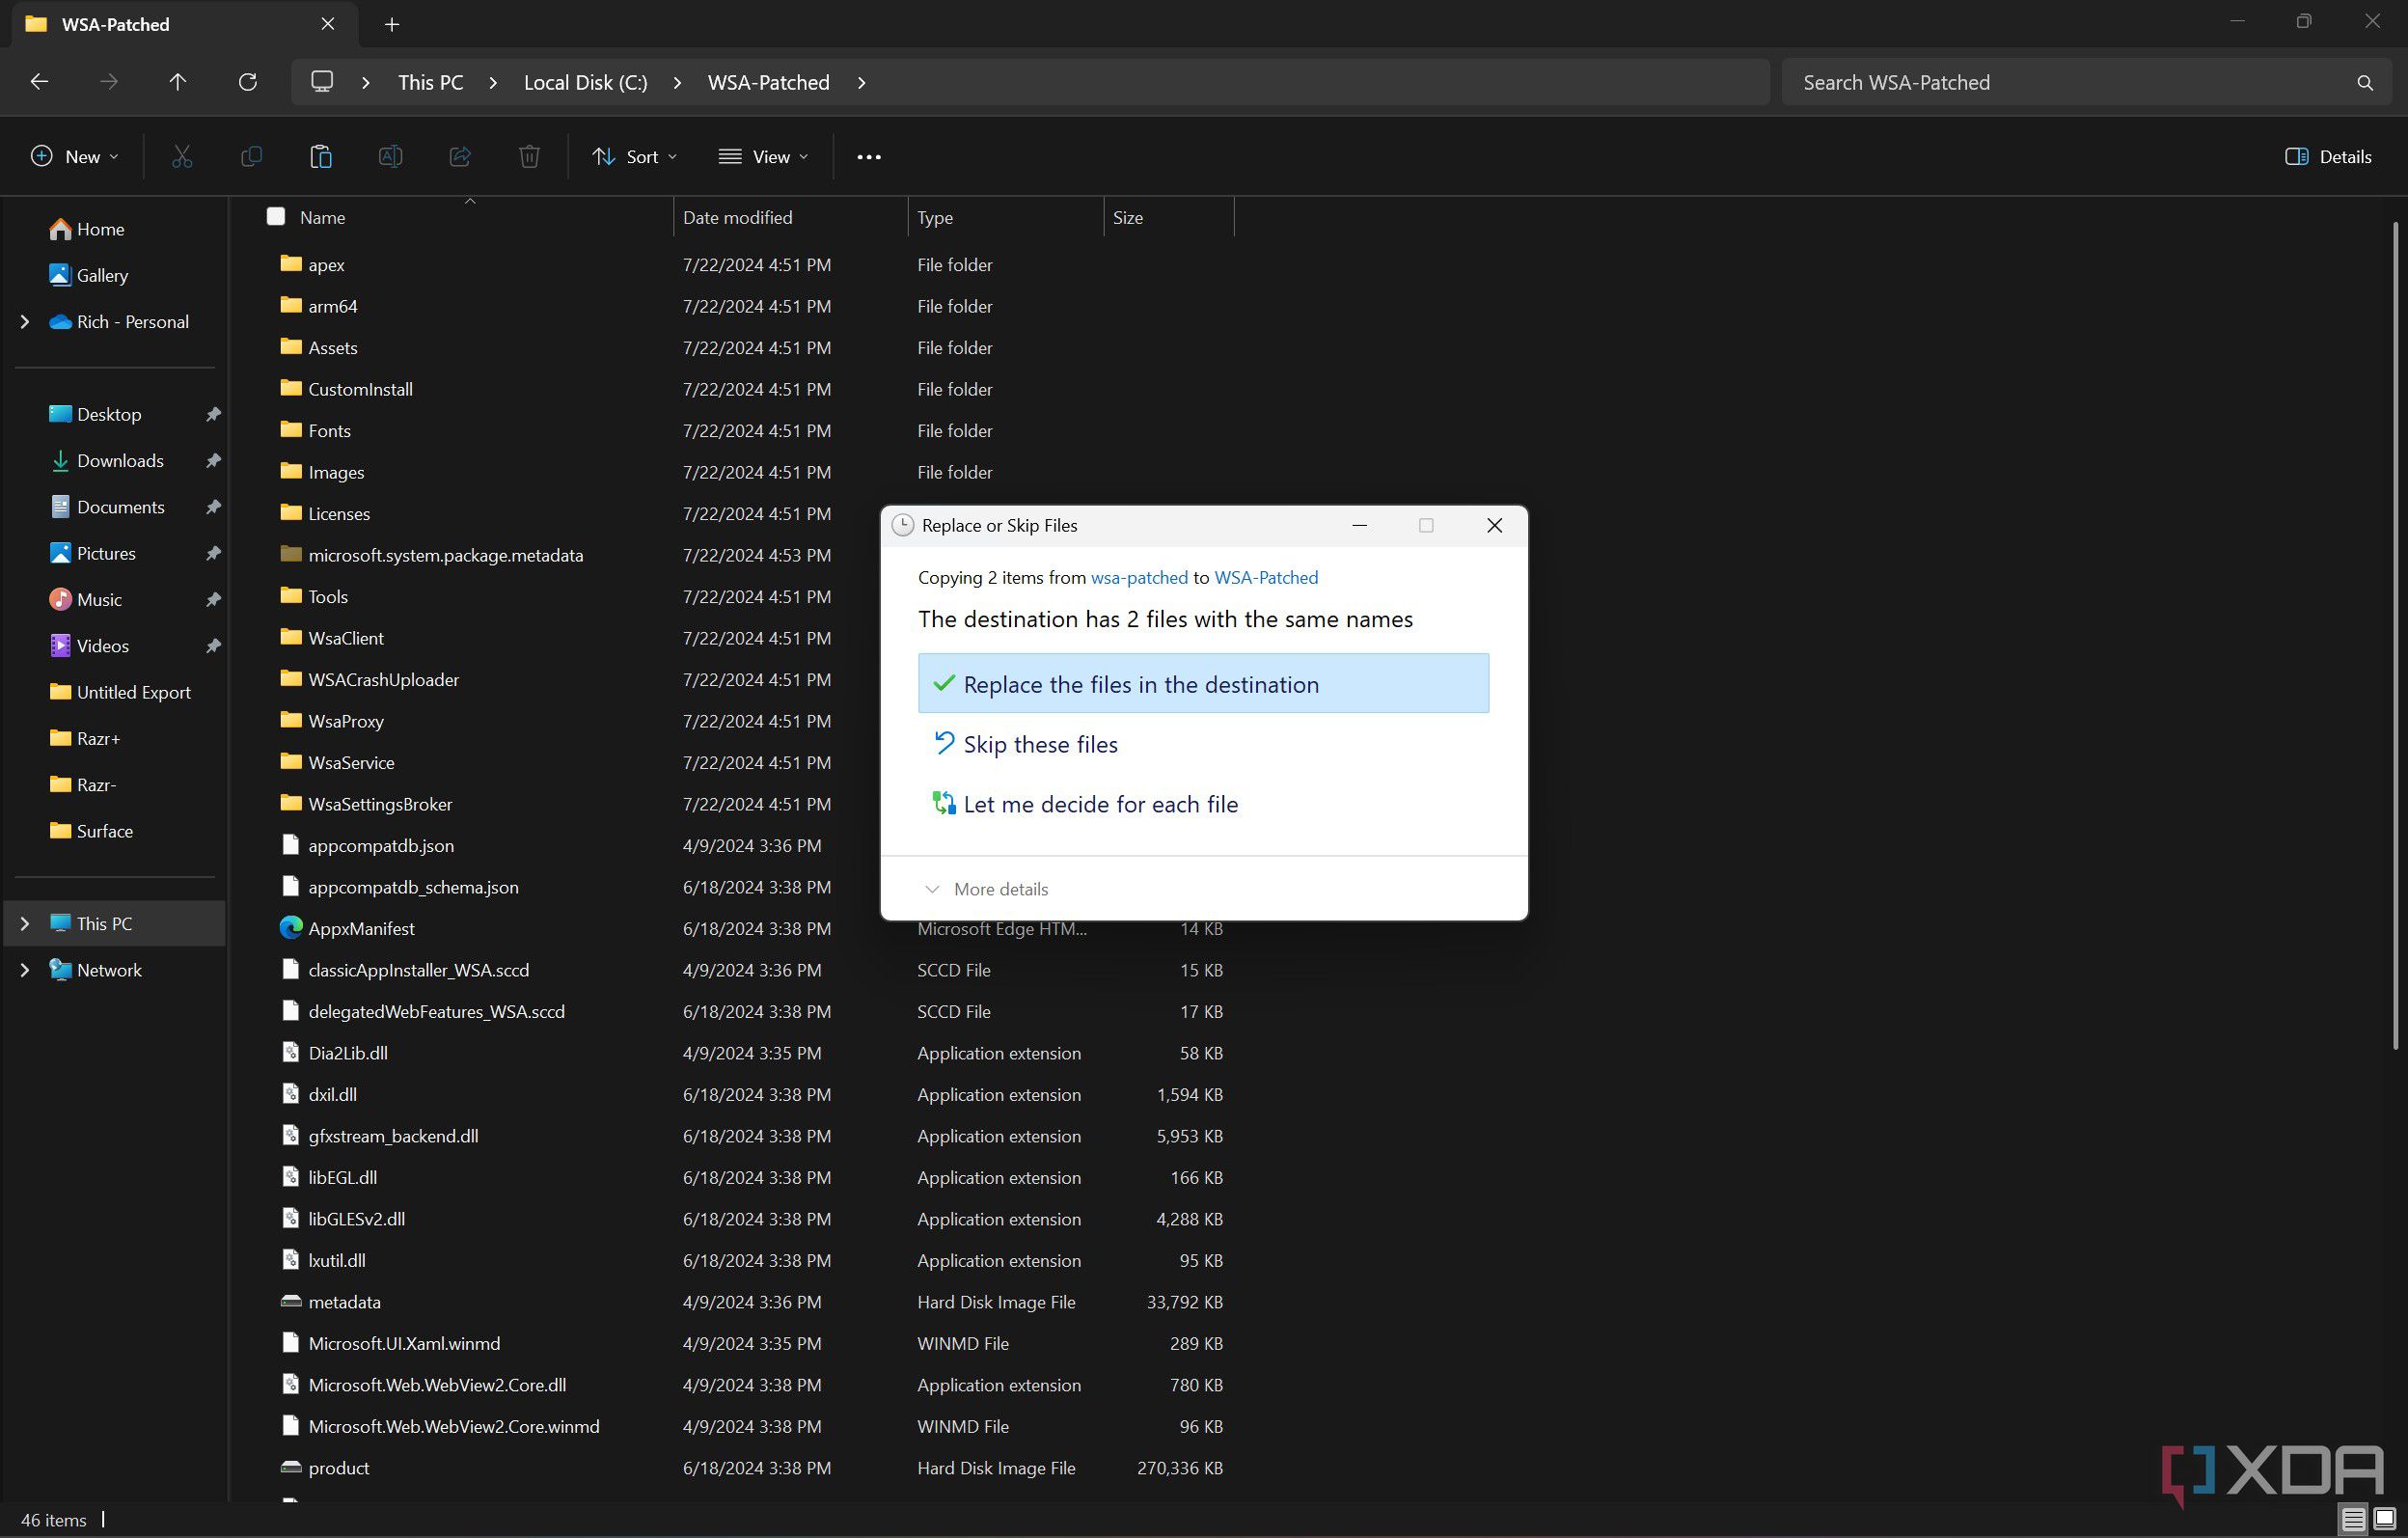Click the search magnifier icon
This screenshot has height=1538, width=2408.
(2365, 83)
